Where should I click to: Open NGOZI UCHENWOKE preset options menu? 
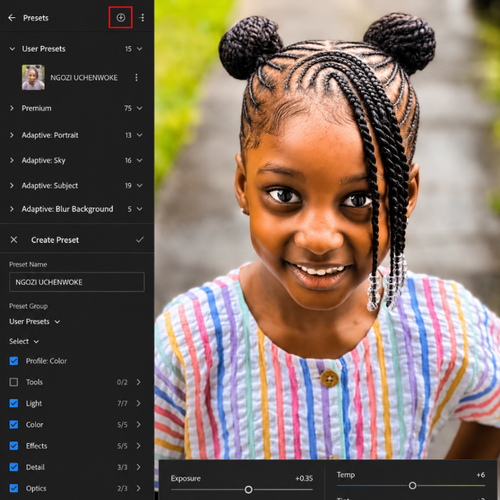(x=136, y=77)
